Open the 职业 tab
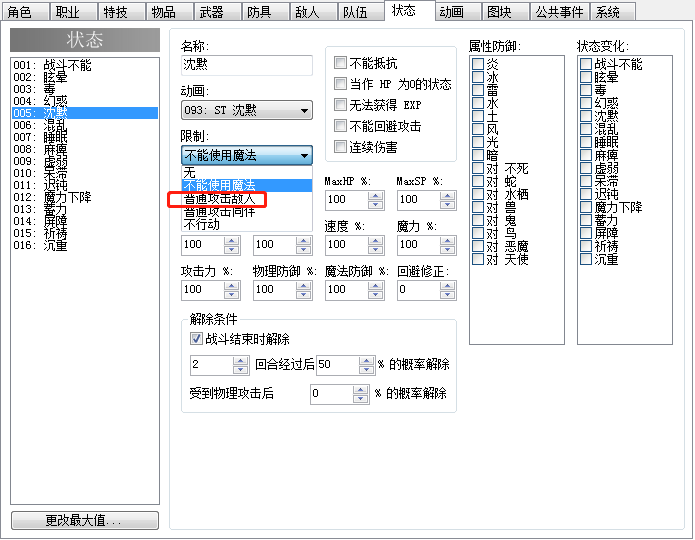The width and height of the screenshot is (695, 540). 73,12
